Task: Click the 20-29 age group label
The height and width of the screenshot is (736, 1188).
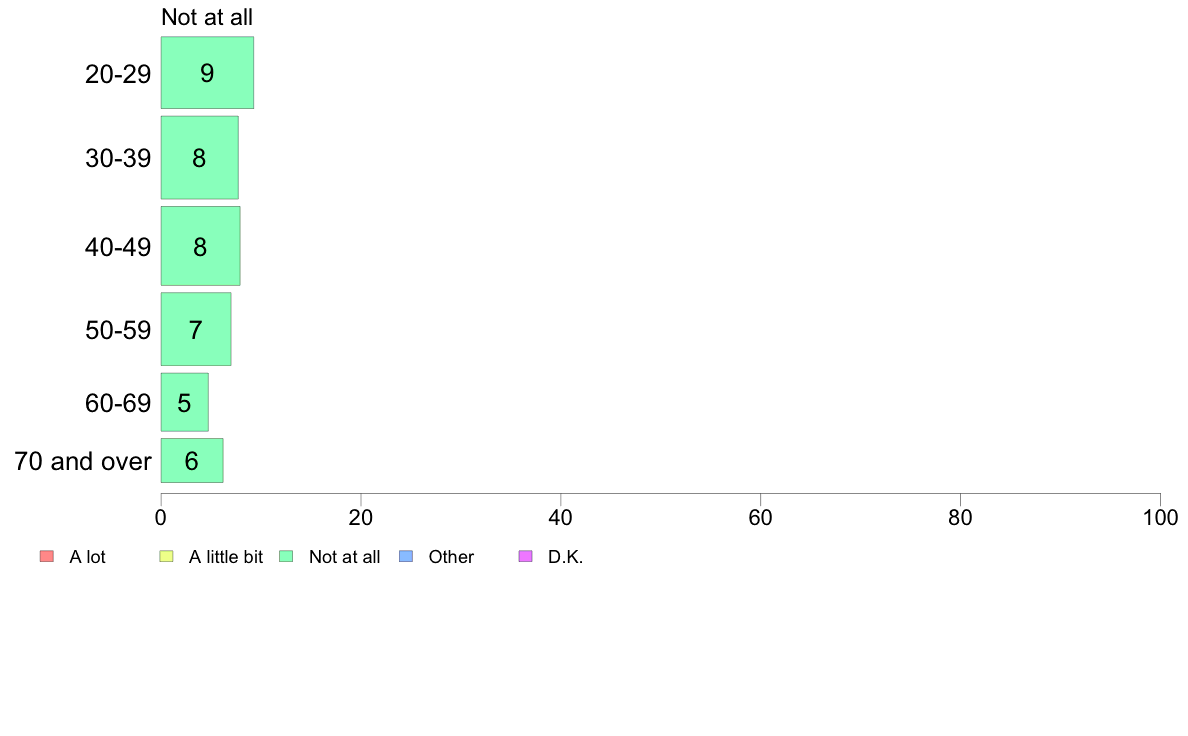Action: pos(118,74)
